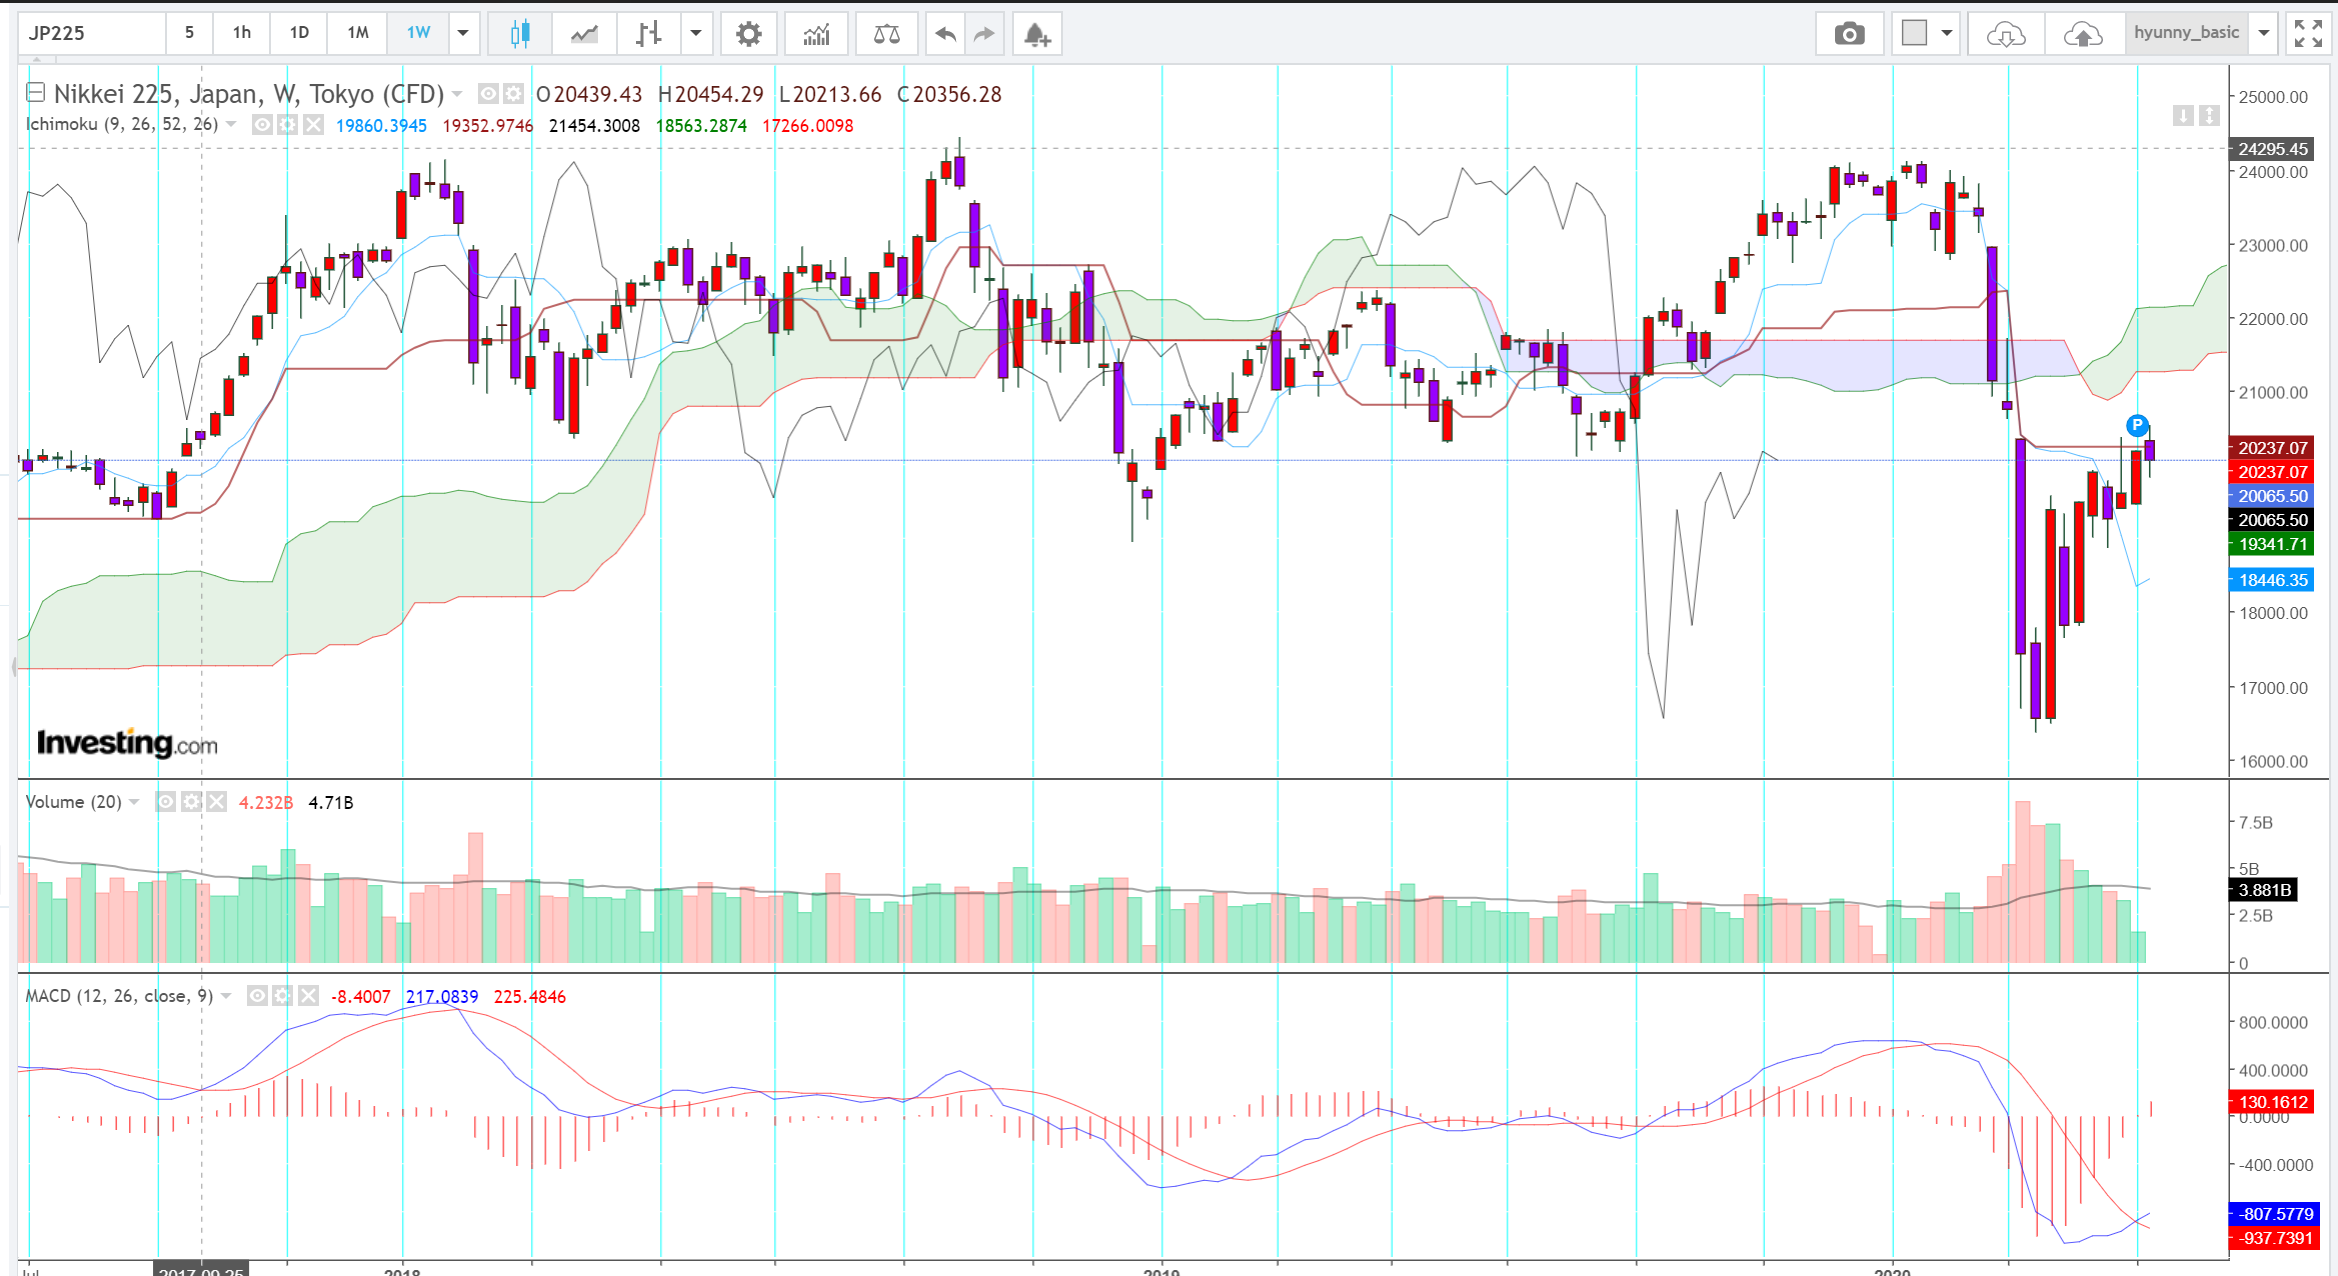This screenshot has height=1276, width=2338.
Task: Select candlestick chart style icon
Action: pyautogui.click(x=519, y=34)
